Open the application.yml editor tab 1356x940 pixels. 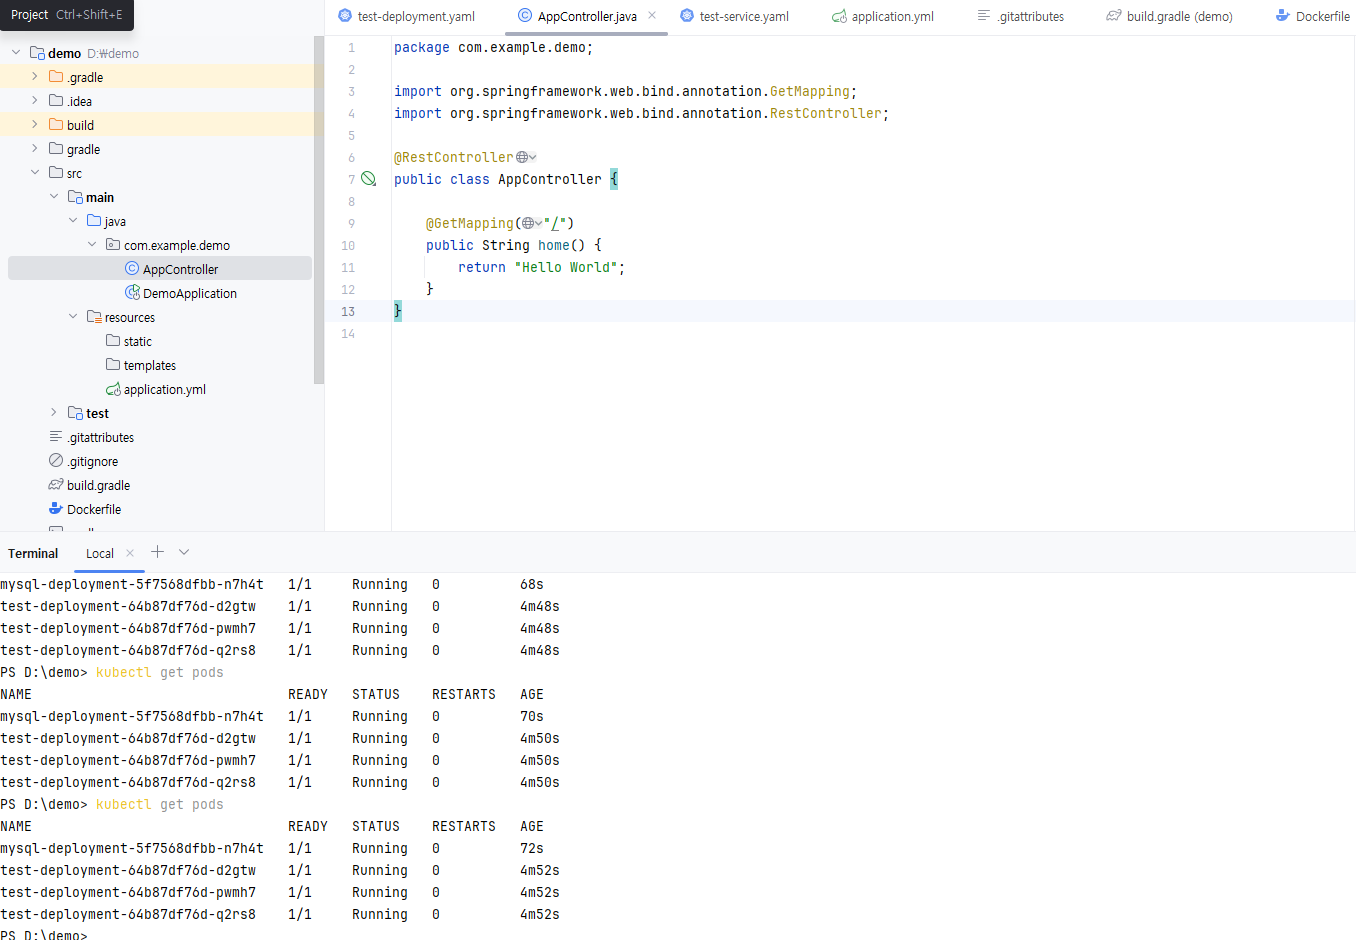(883, 16)
